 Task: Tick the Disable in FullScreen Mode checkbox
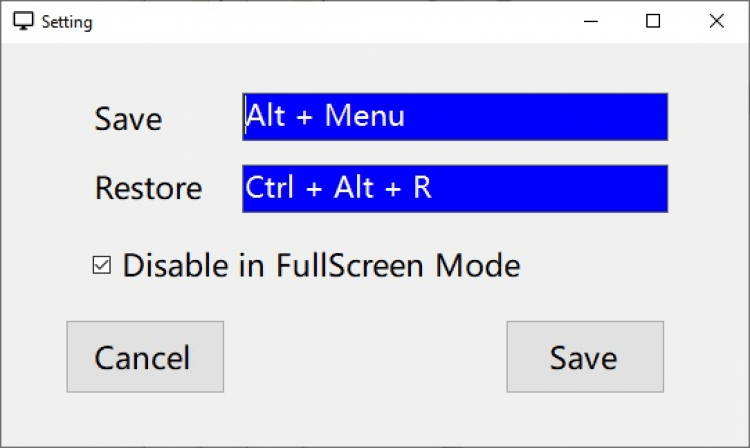click(101, 266)
